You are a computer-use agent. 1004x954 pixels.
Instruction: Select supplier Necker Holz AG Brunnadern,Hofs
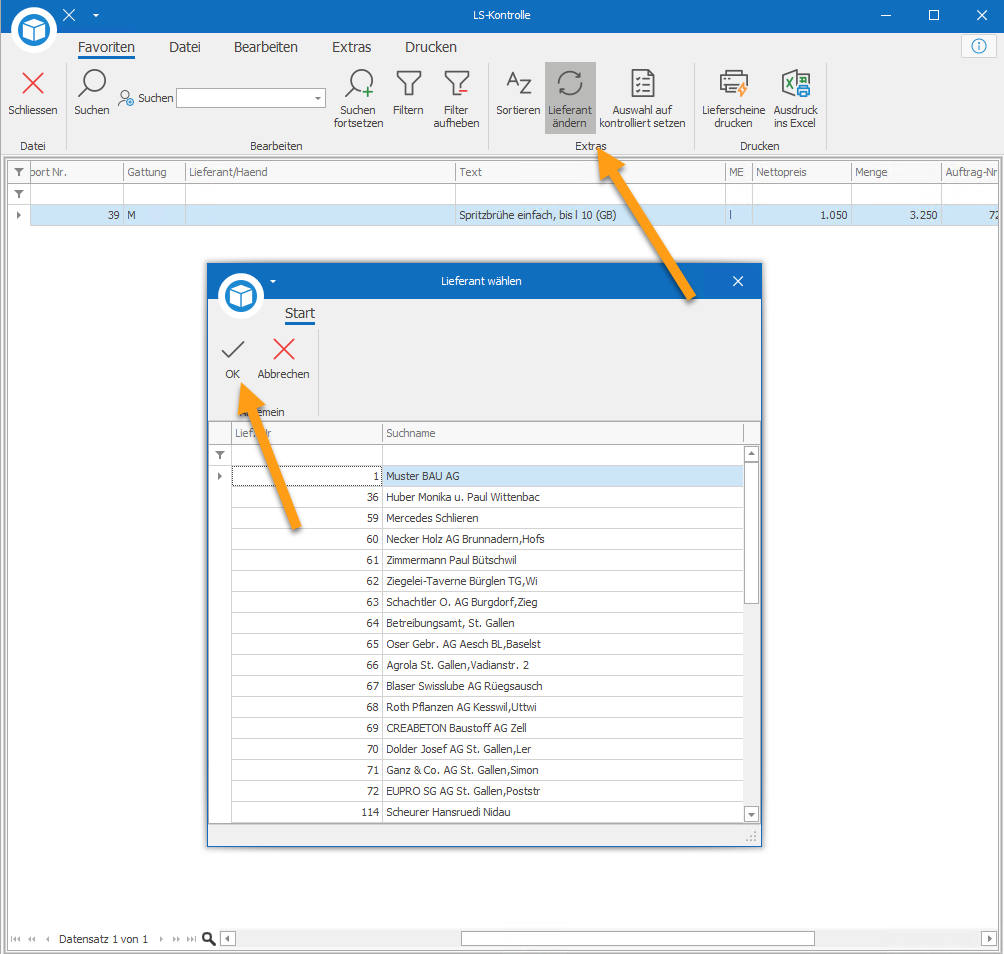pyautogui.click(x=487, y=539)
